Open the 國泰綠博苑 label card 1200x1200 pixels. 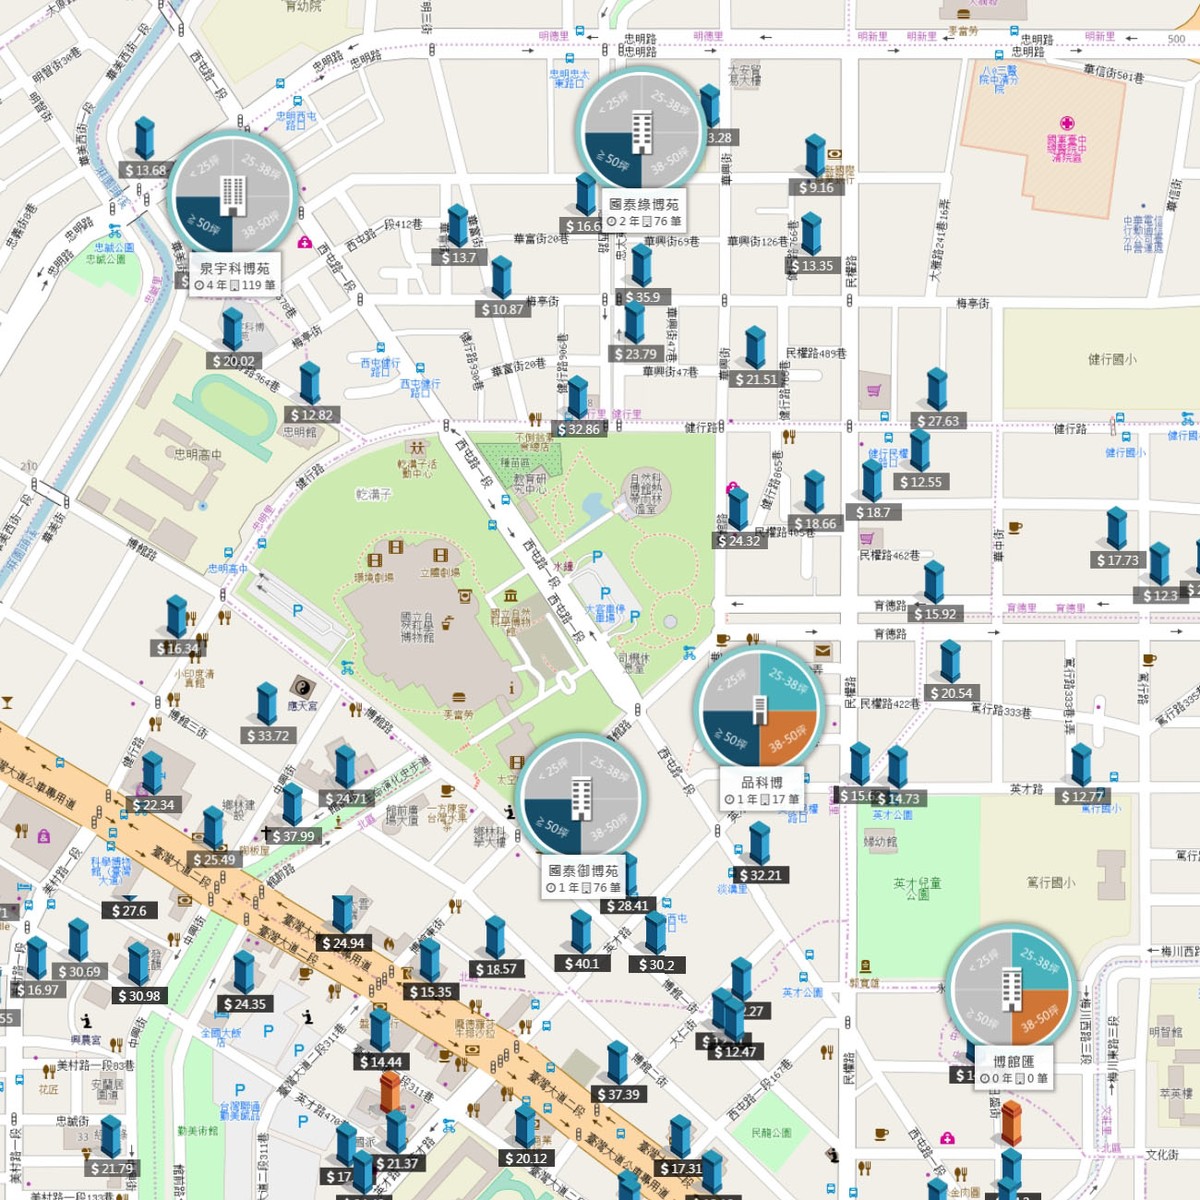644,212
